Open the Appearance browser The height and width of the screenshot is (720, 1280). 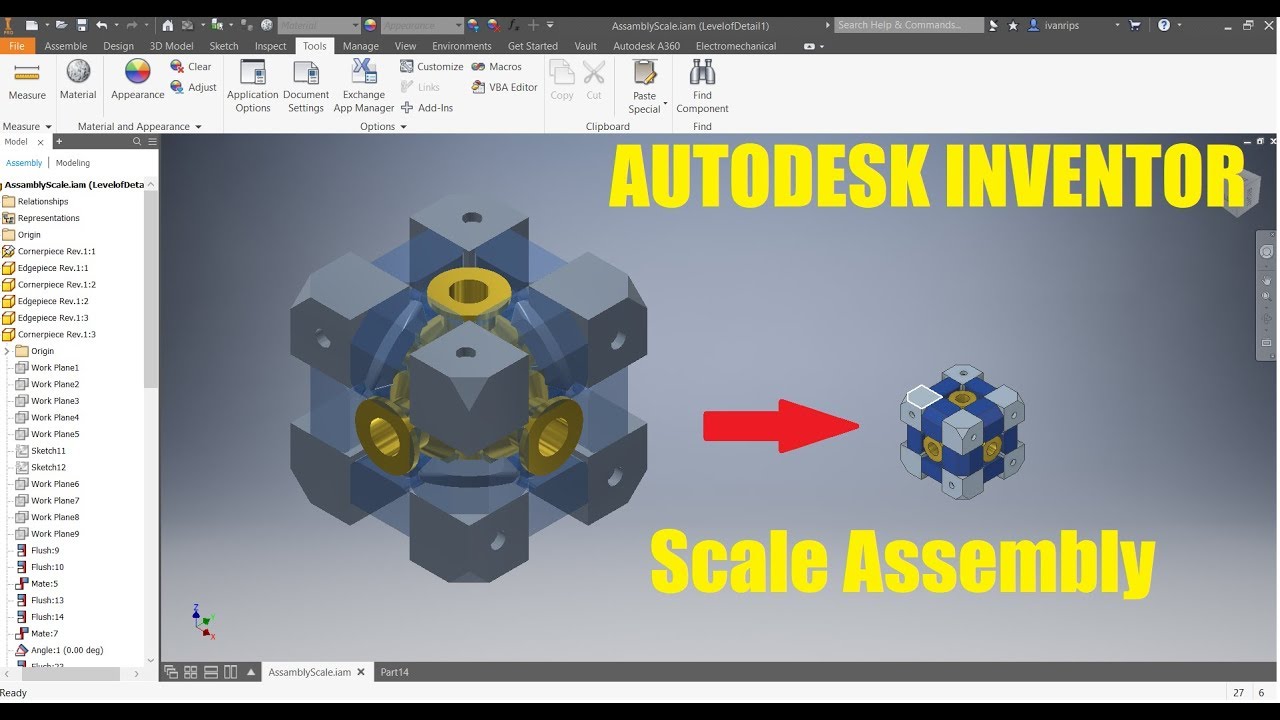137,80
